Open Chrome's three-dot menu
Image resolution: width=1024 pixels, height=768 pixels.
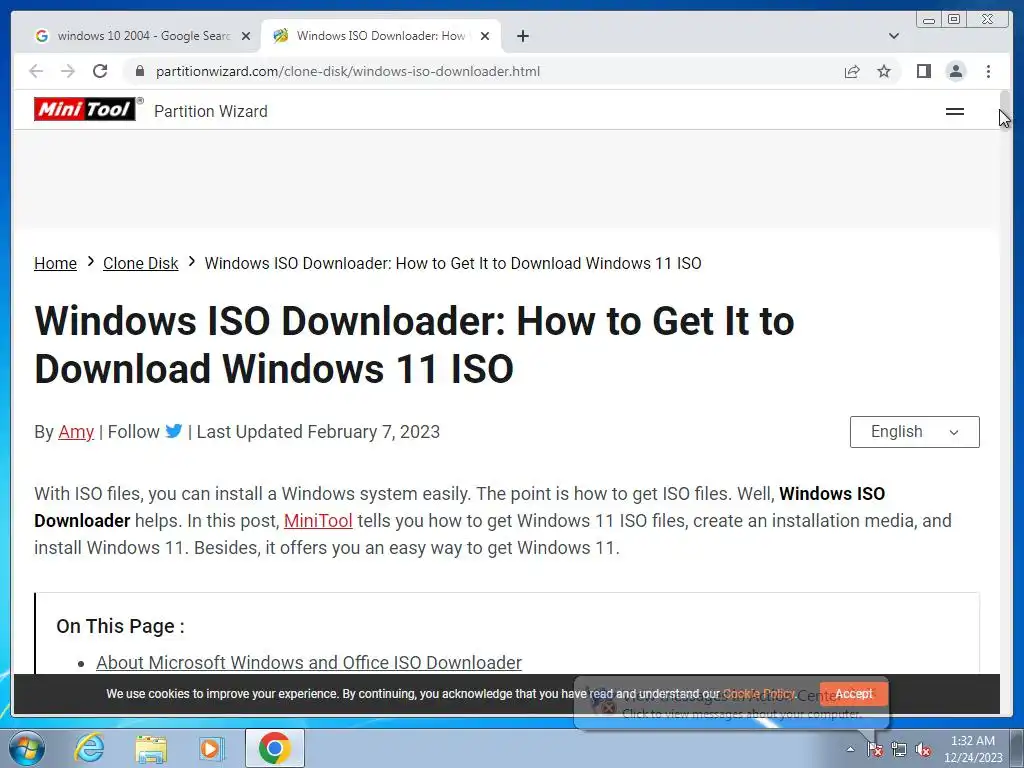tap(988, 71)
